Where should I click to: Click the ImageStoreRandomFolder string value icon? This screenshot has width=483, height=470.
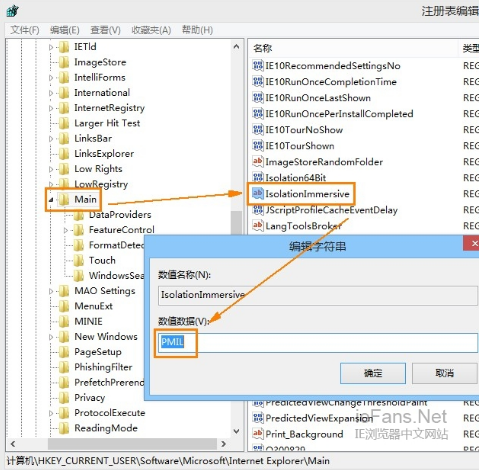point(258,162)
